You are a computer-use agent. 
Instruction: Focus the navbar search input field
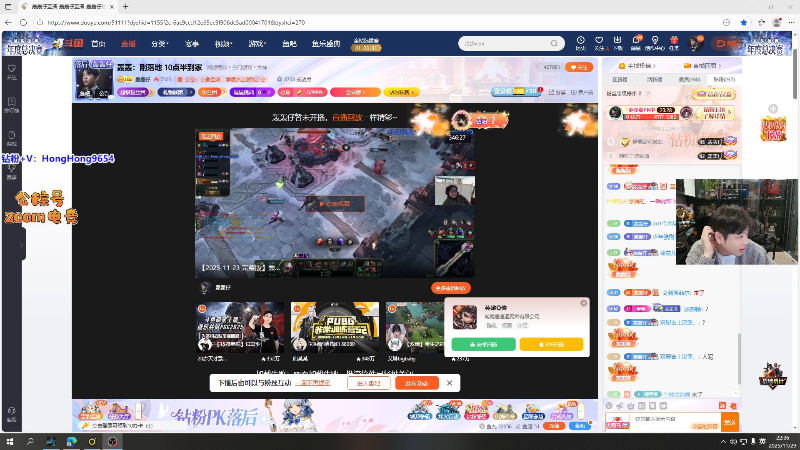click(505, 43)
